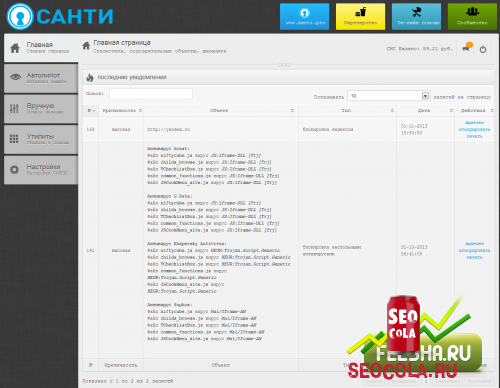
Task: Click the notifications icon with orange badge
Action: click(466, 48)
